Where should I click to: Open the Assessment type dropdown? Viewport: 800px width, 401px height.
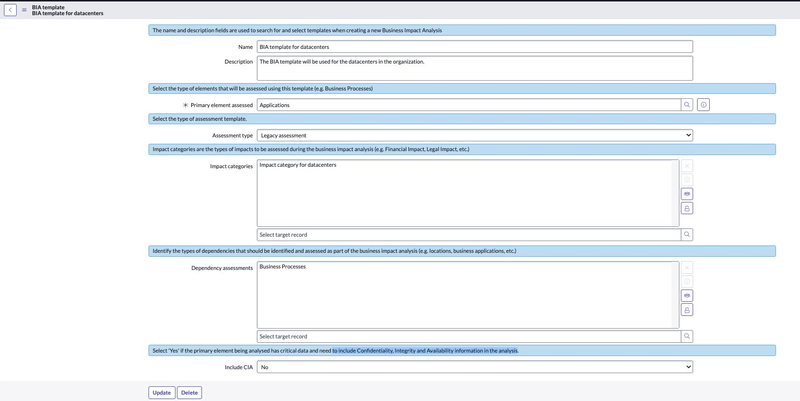point(474,135)
